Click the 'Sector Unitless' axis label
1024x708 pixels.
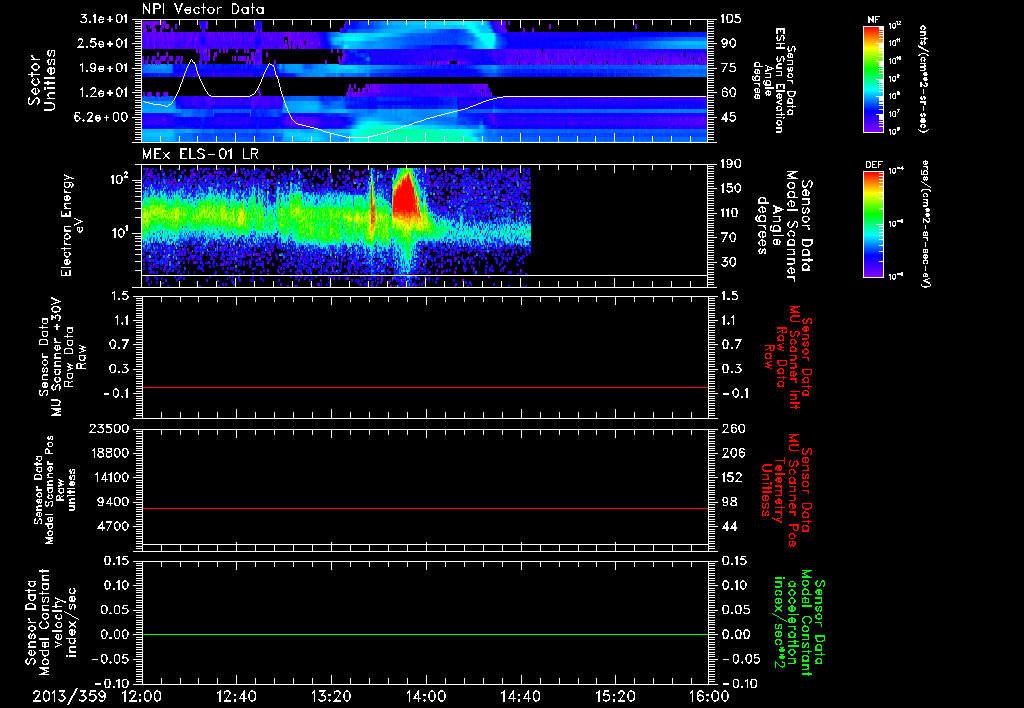coord(41,80)
